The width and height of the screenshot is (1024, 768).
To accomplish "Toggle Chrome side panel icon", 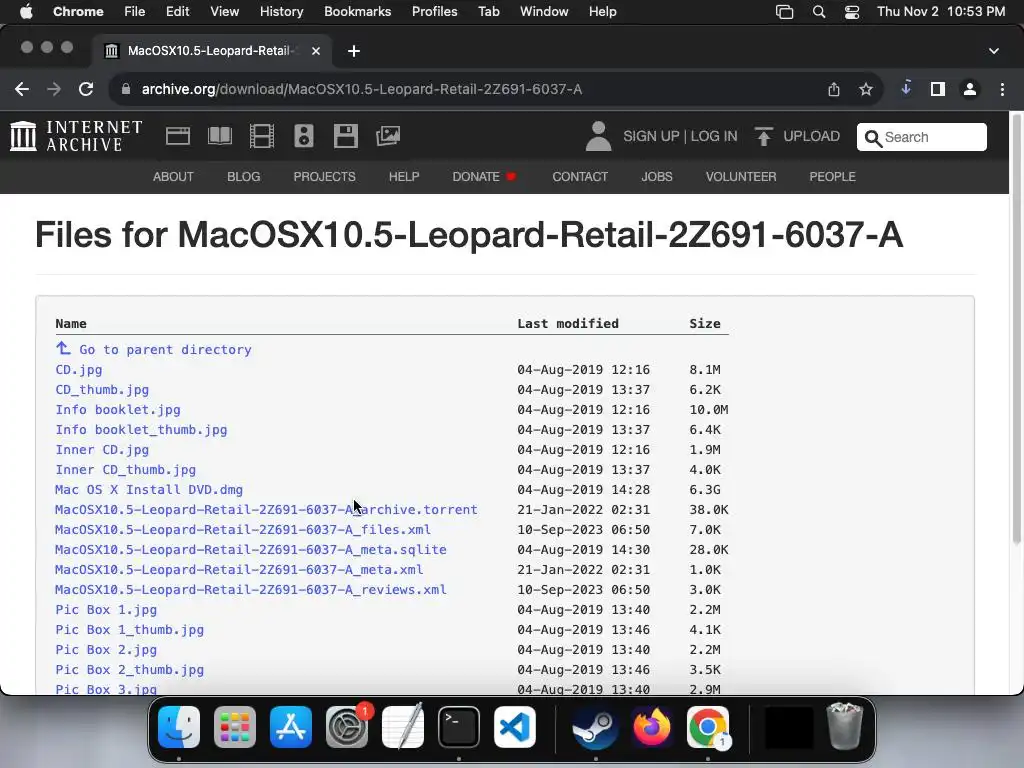I will [938, 89].
